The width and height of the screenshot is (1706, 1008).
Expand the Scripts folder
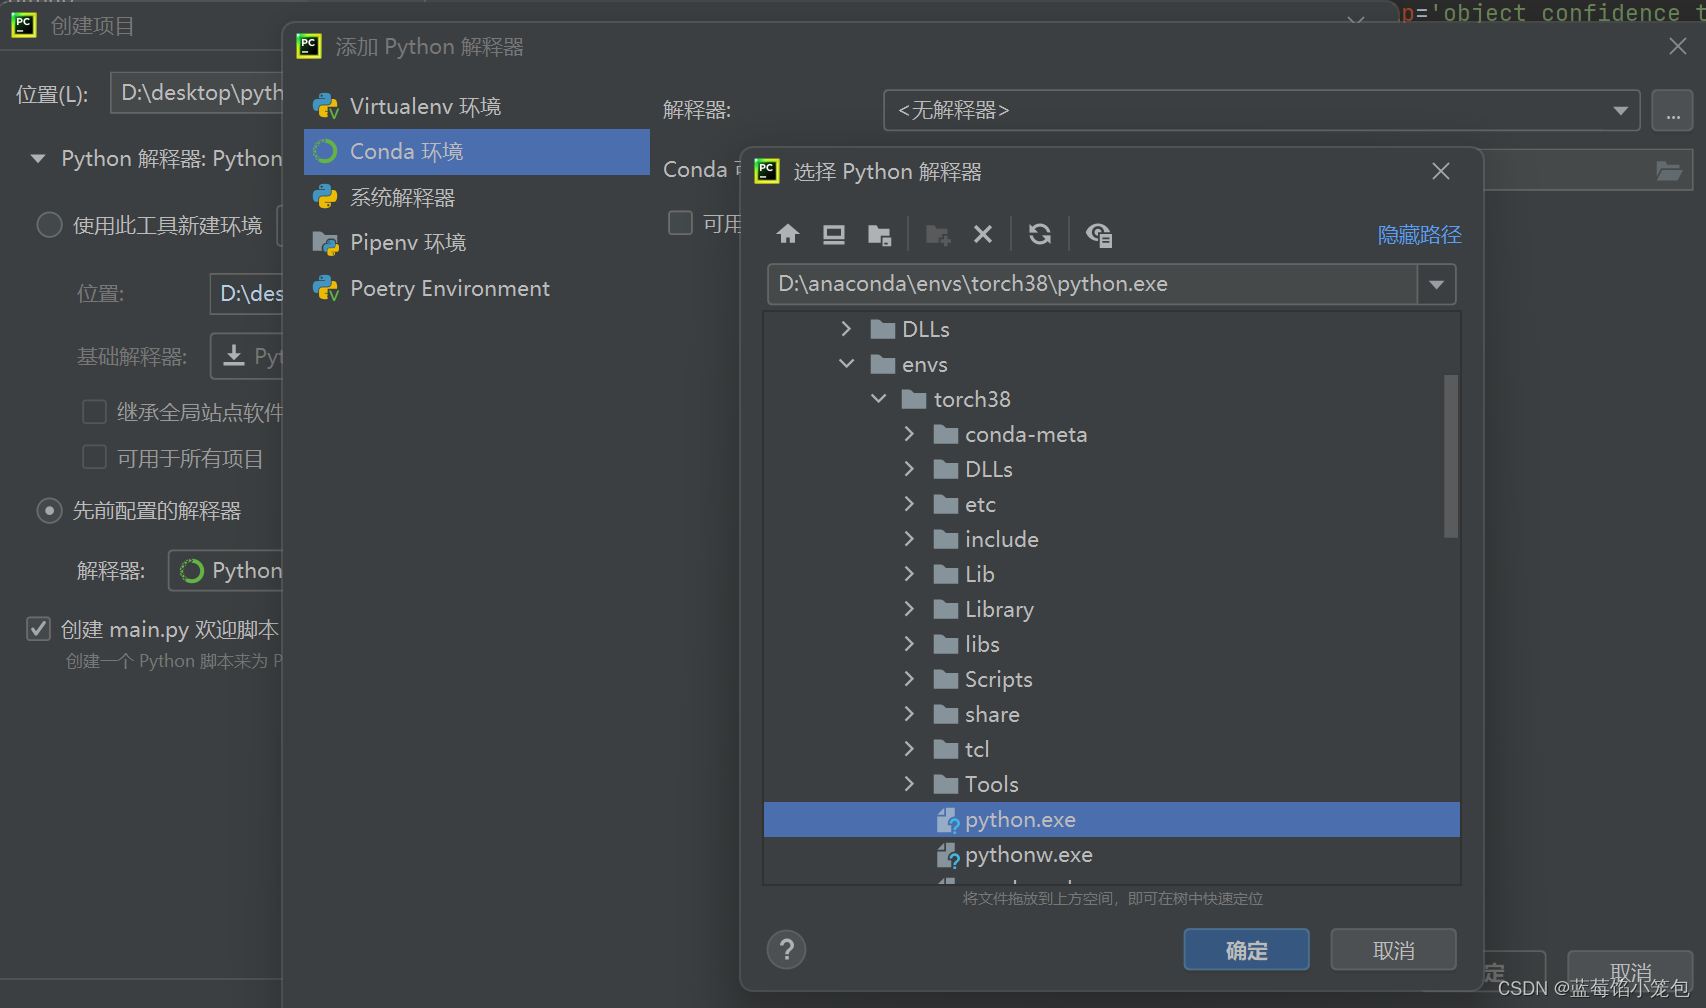(x=908, y=679)
